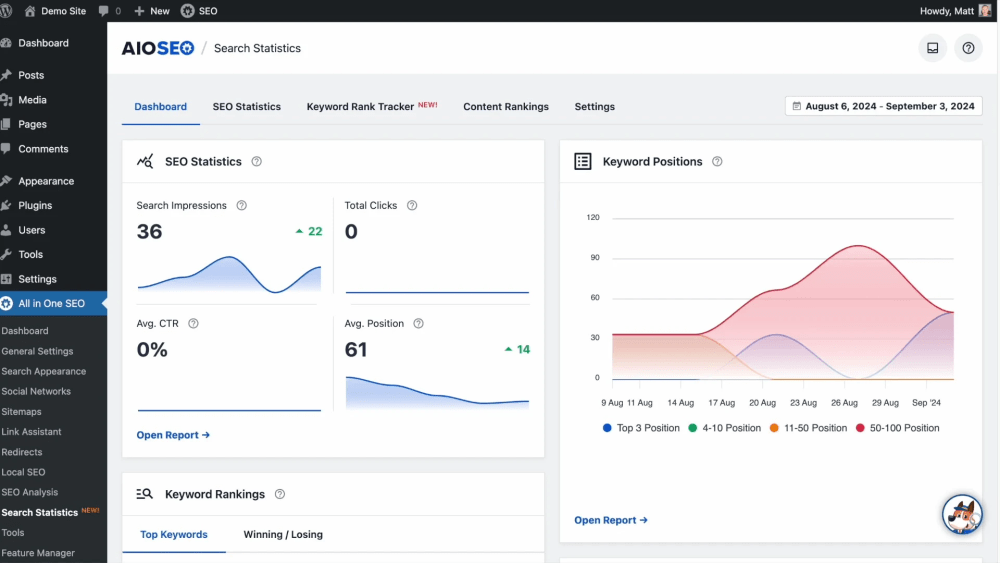The width and height of the screenshot is (1000, 563).
Task: Toggle 11-50 Position orange legend swatch
Action: tap(774, 428)
